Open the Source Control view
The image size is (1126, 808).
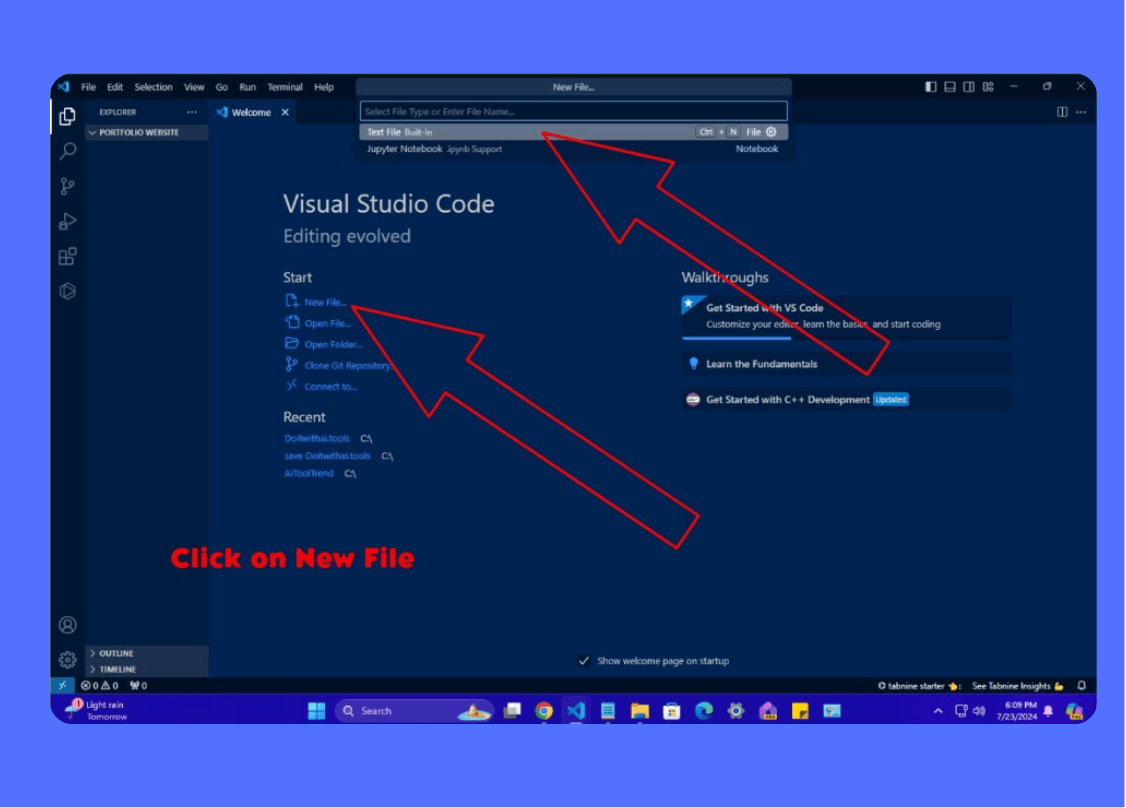tap(68, 186)
